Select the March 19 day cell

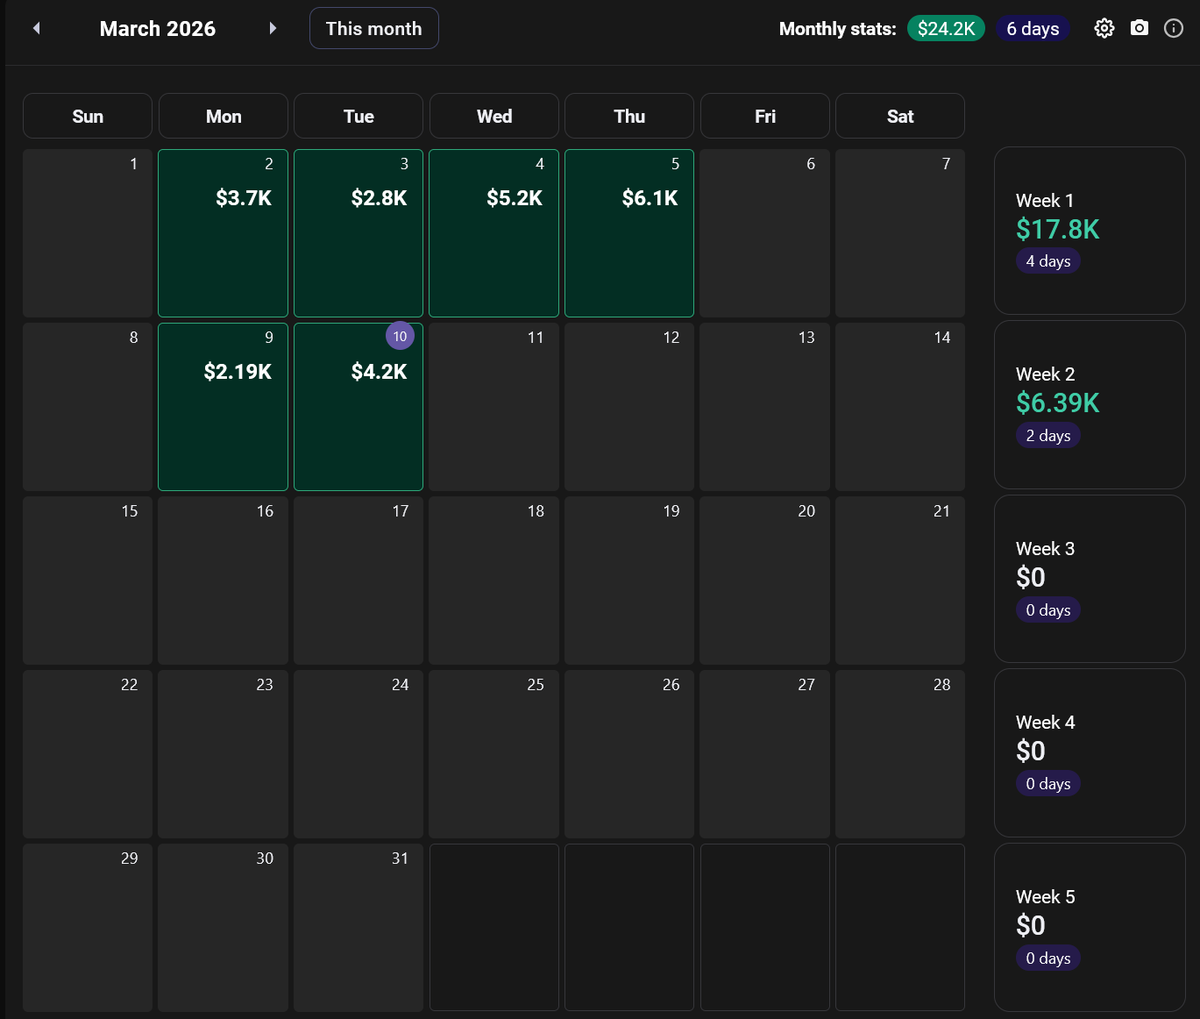click(x=629, y=580)
